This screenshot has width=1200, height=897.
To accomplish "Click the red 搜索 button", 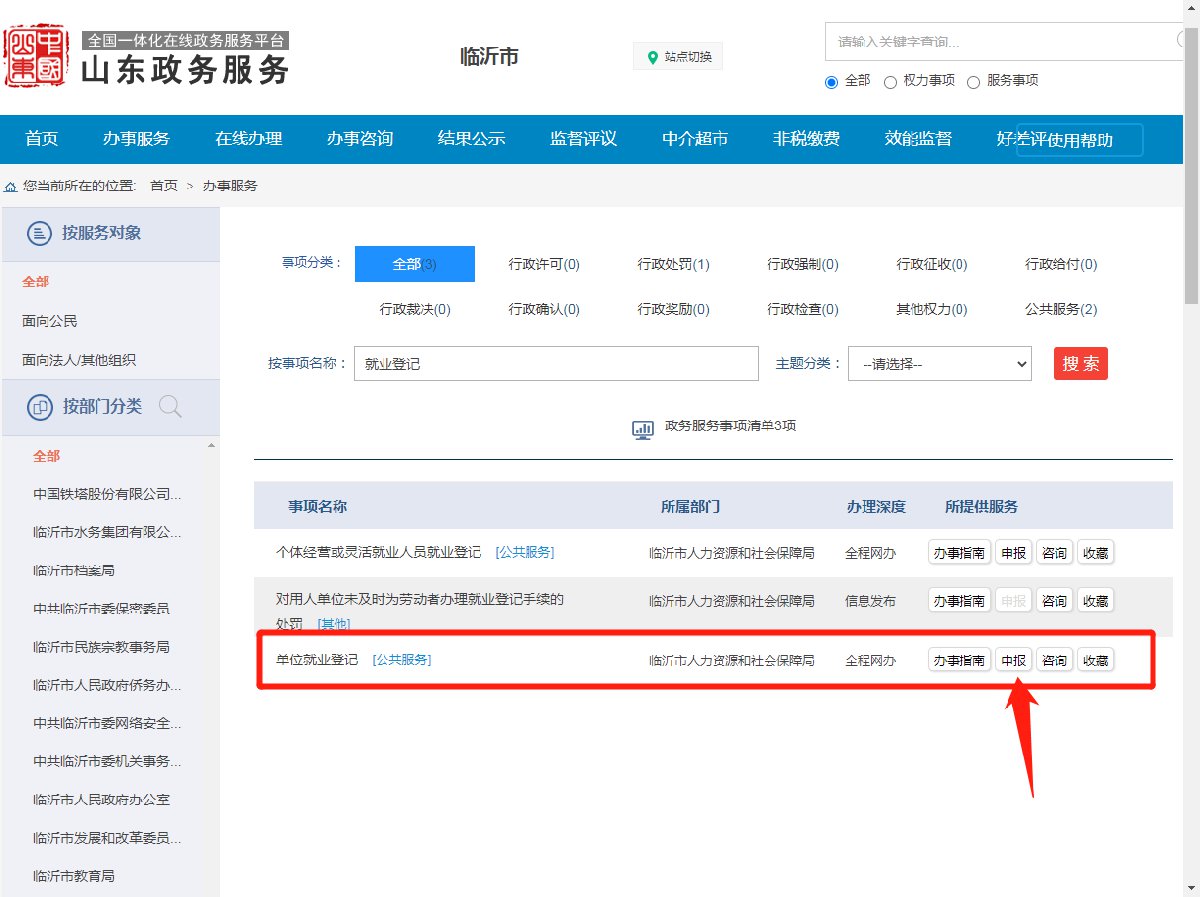I will tap(1080, 363).
